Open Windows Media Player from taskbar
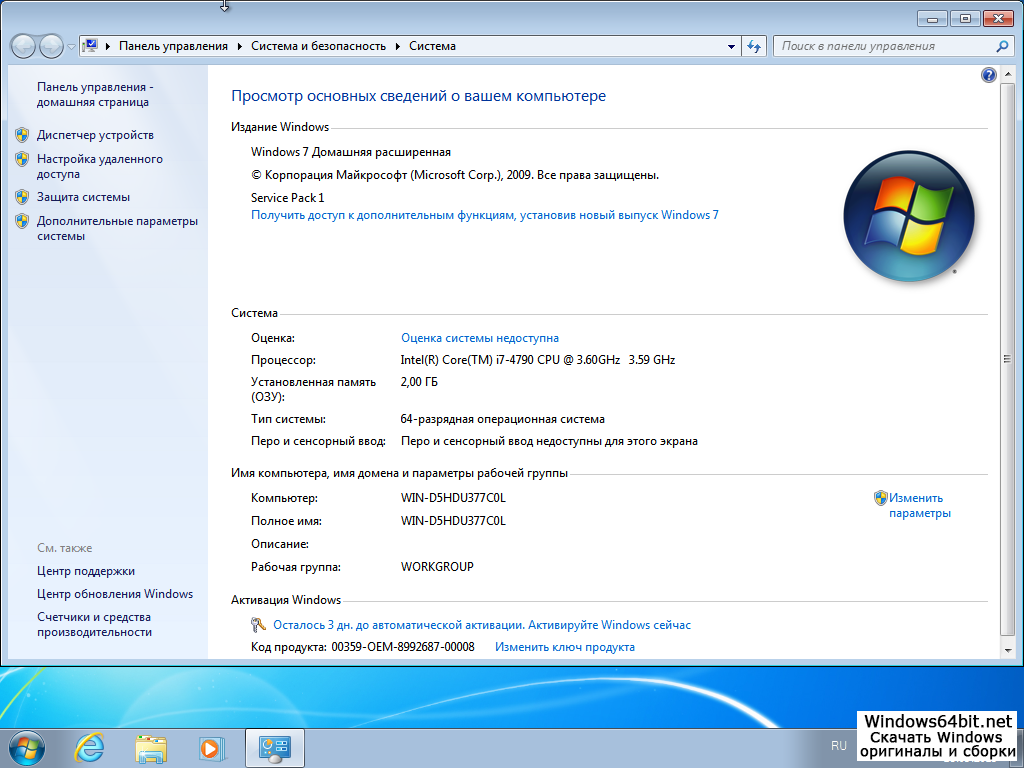 pos(211,747)
